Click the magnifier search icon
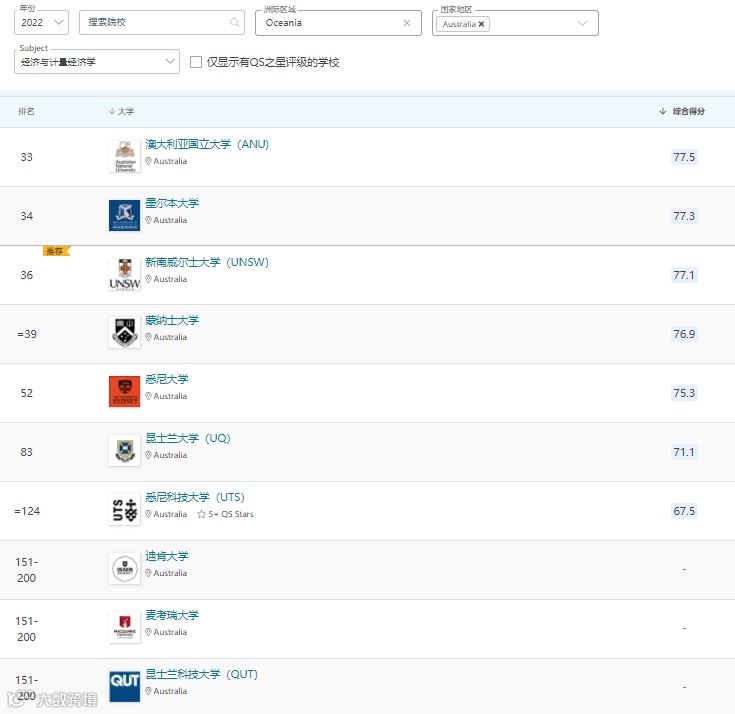This screenshot has width=735, height=714. 234,23
